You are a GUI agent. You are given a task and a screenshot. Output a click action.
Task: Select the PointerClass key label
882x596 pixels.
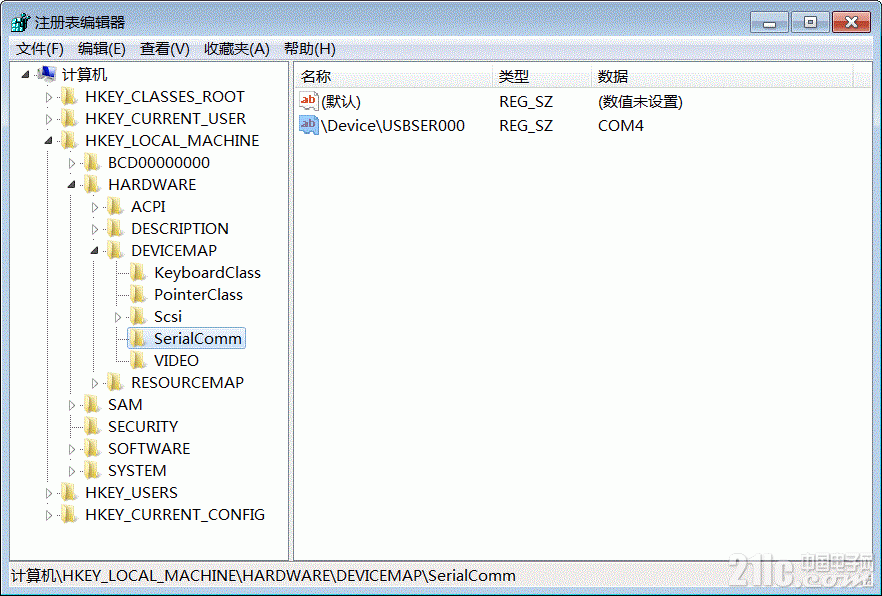point(198,295)
